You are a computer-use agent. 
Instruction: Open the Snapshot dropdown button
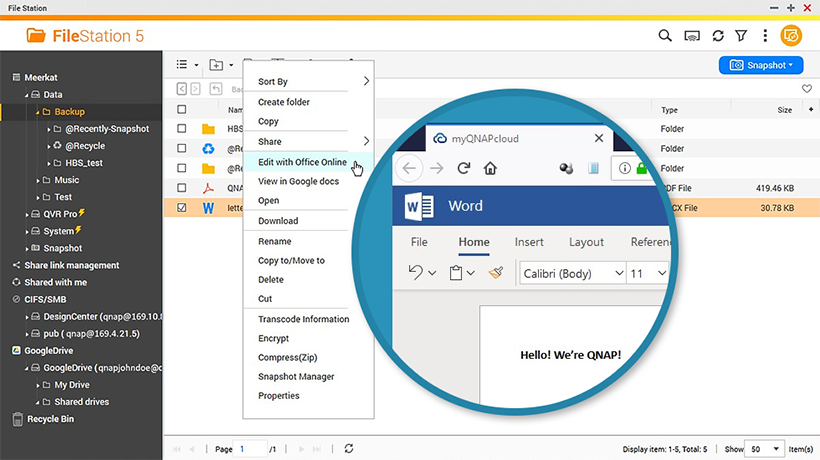761,65
